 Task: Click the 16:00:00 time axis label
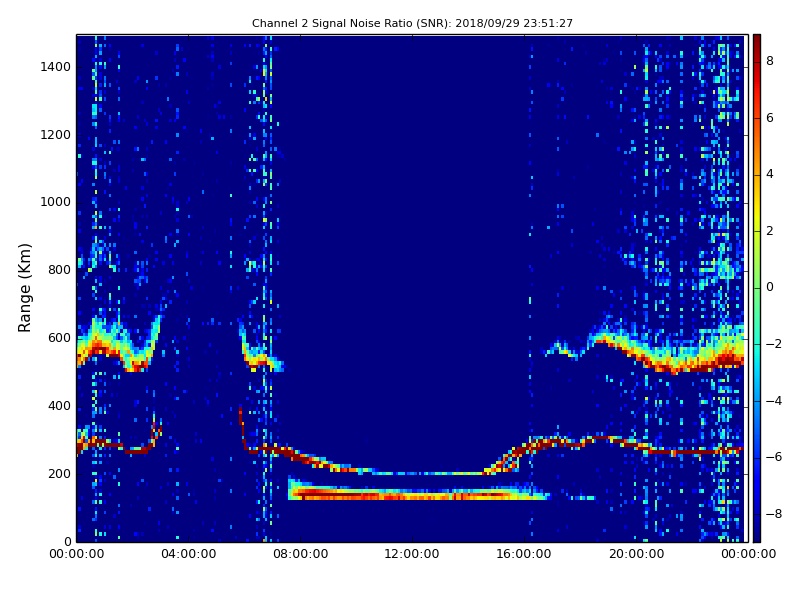pyautogui.click(x=524, y=554)
